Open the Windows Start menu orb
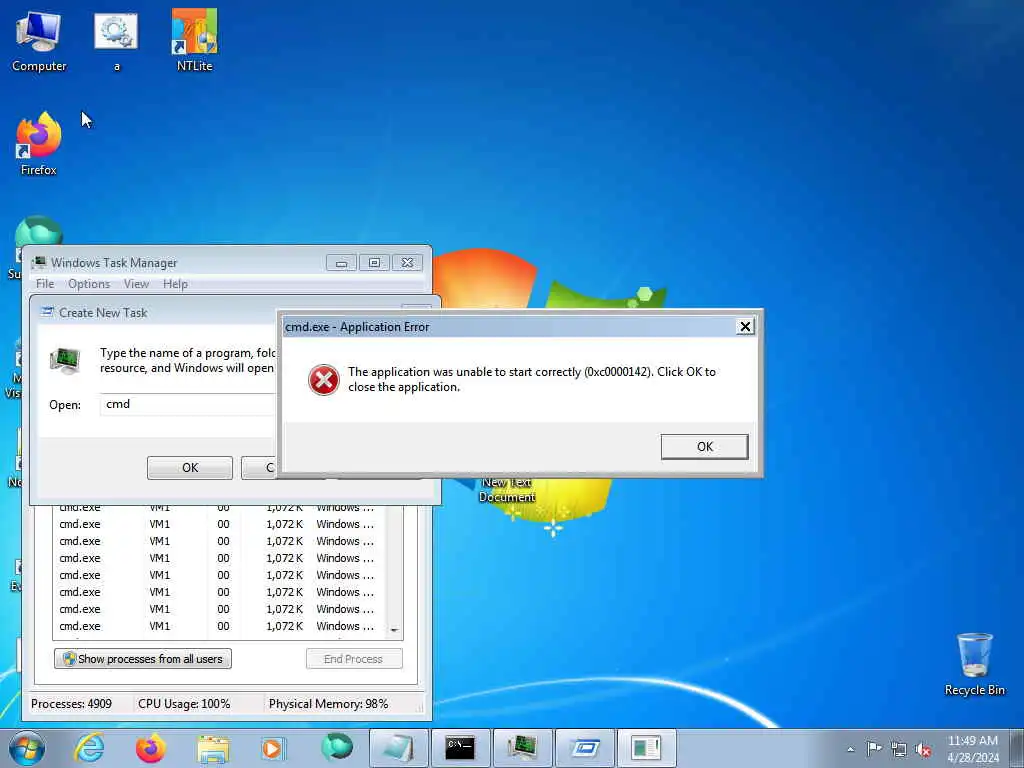Image resolution: width=1024 pixels, height=768 pixels. (27, 748)
